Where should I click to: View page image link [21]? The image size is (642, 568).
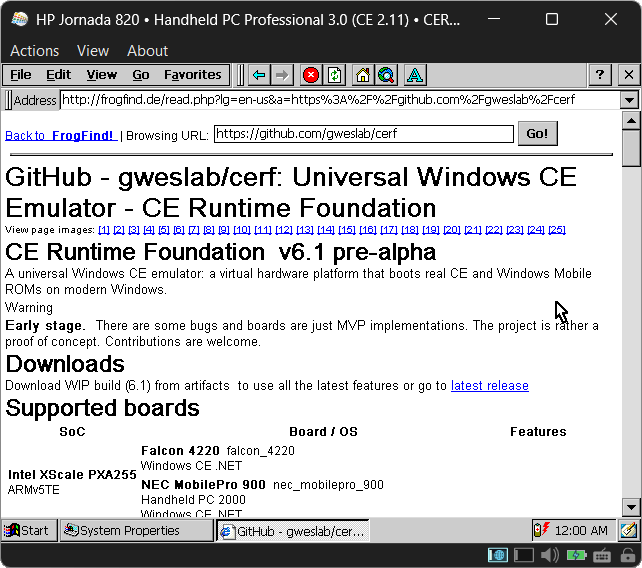[473, 230]
